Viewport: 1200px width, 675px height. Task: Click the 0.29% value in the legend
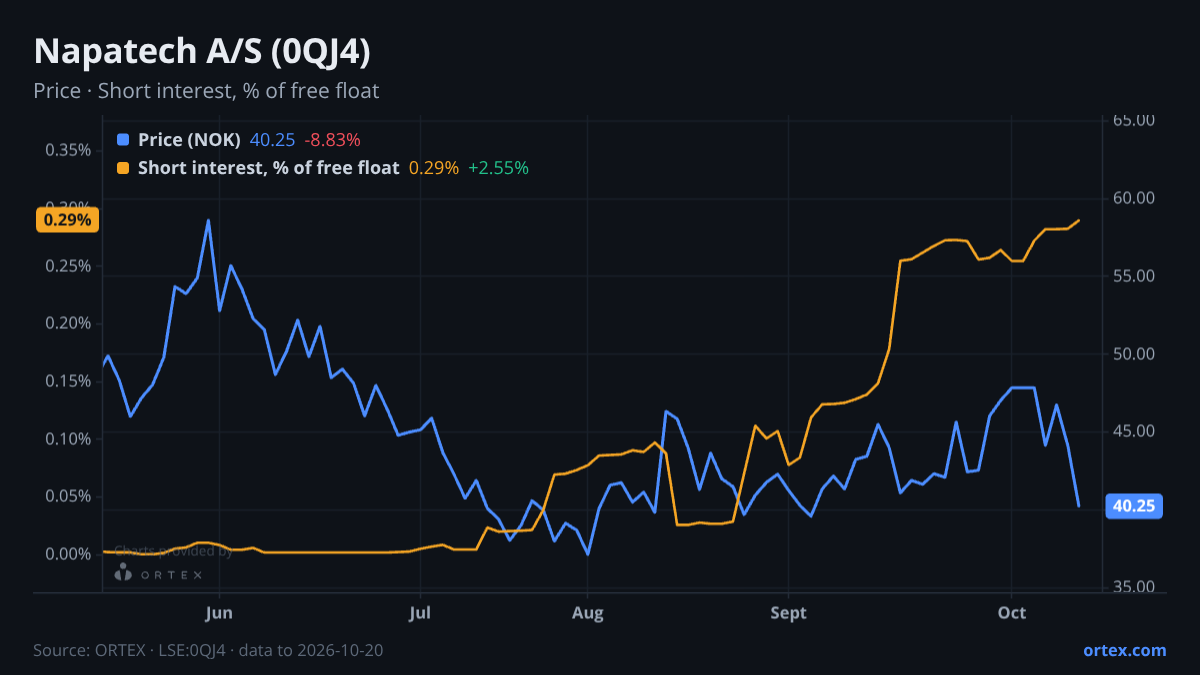coord(434,168)
